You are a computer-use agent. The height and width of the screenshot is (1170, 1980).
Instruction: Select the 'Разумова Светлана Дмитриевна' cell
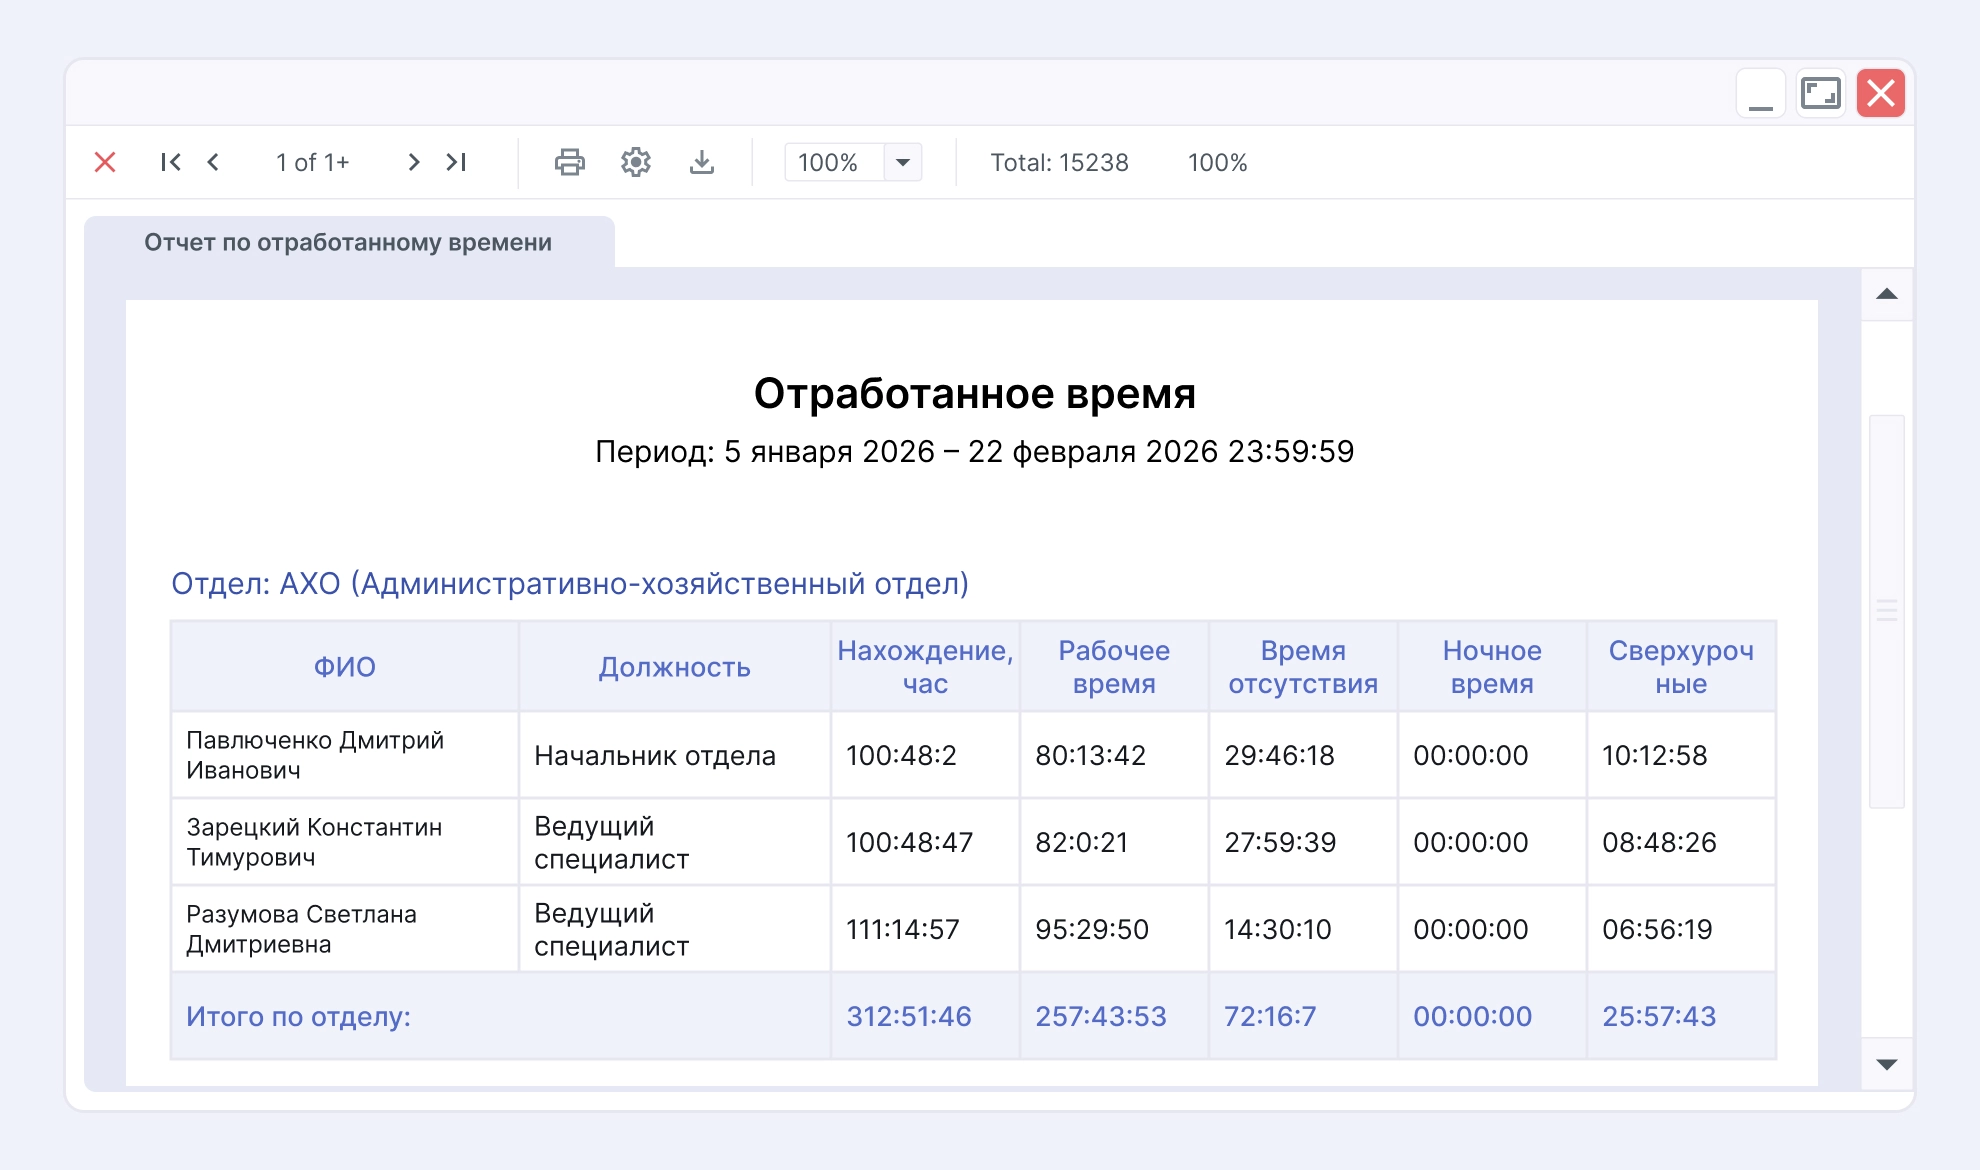[x=345, y=929]
